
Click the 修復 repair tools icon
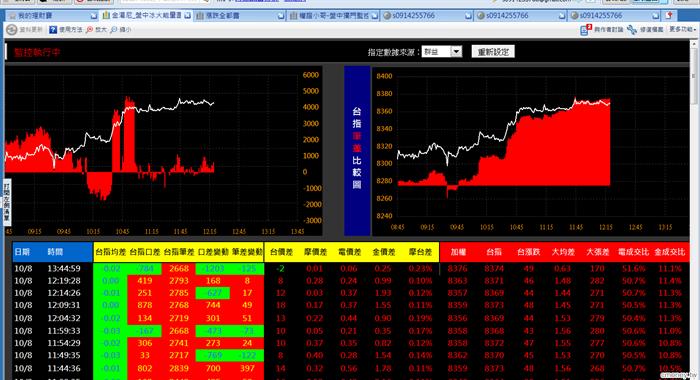[632, 30]
